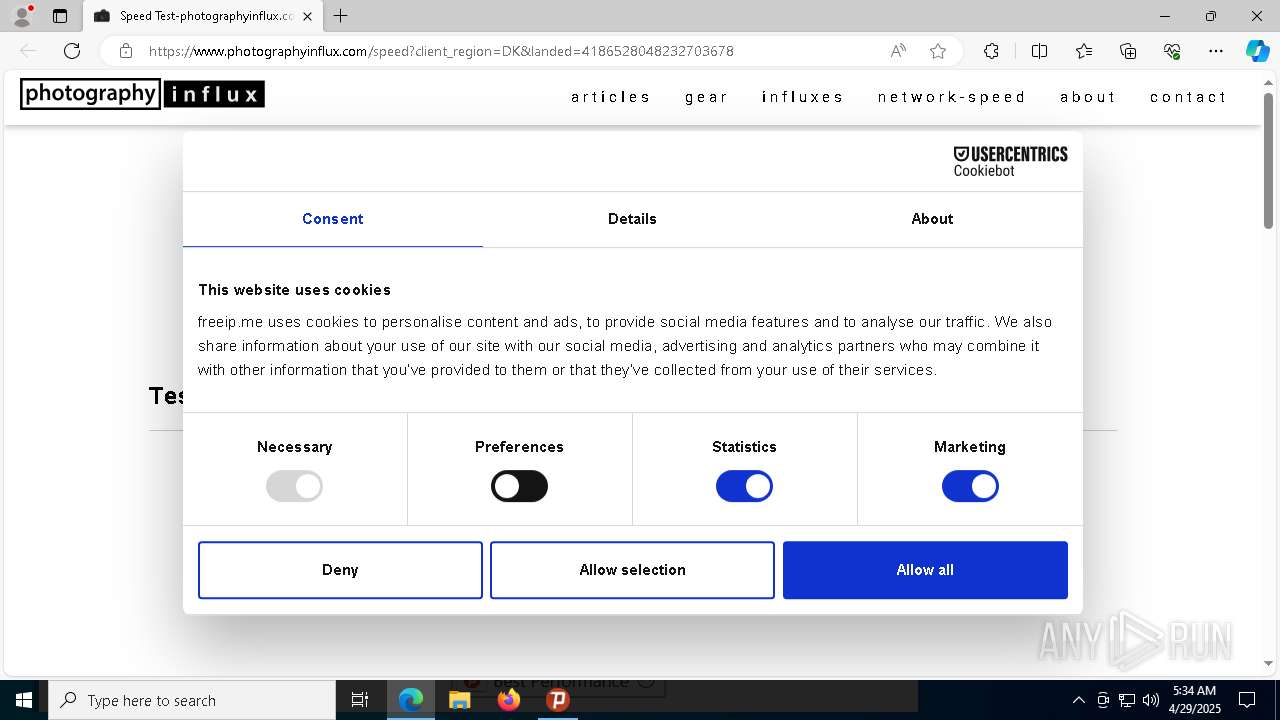Disable the Statistics cookies switch
Screen dimensions: 1280x720
click(744, 486)
